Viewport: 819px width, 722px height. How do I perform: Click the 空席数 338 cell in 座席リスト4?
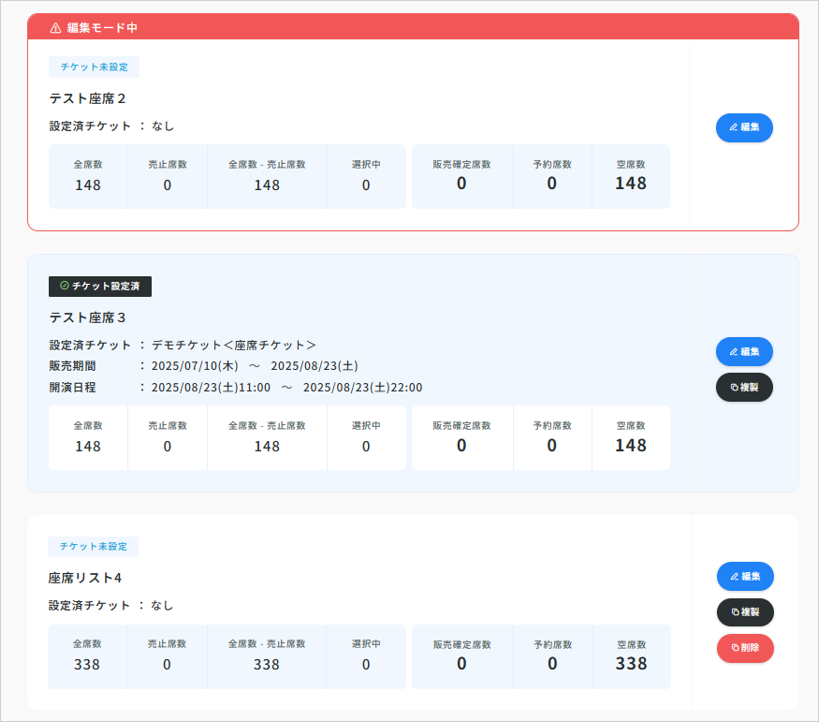click(x=631, y=654)
